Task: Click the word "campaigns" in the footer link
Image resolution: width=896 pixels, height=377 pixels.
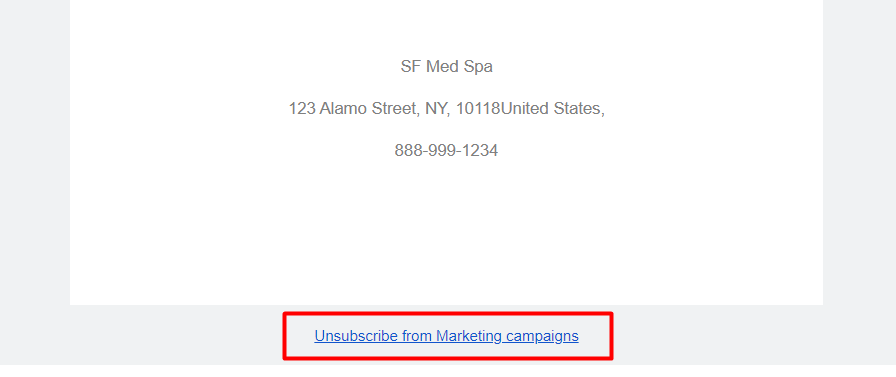Action: point(542,336)
